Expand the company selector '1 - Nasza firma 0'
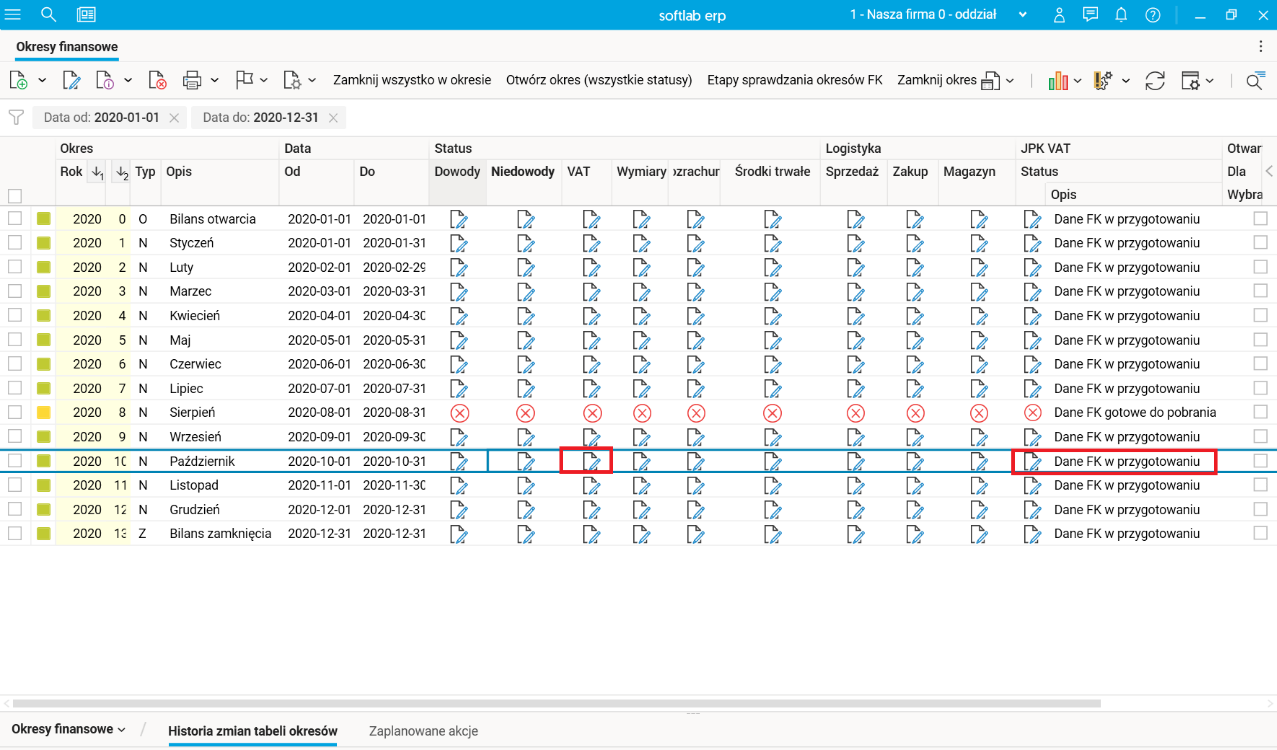The height and width of the screenshot is (750, 1277). 1022,14
